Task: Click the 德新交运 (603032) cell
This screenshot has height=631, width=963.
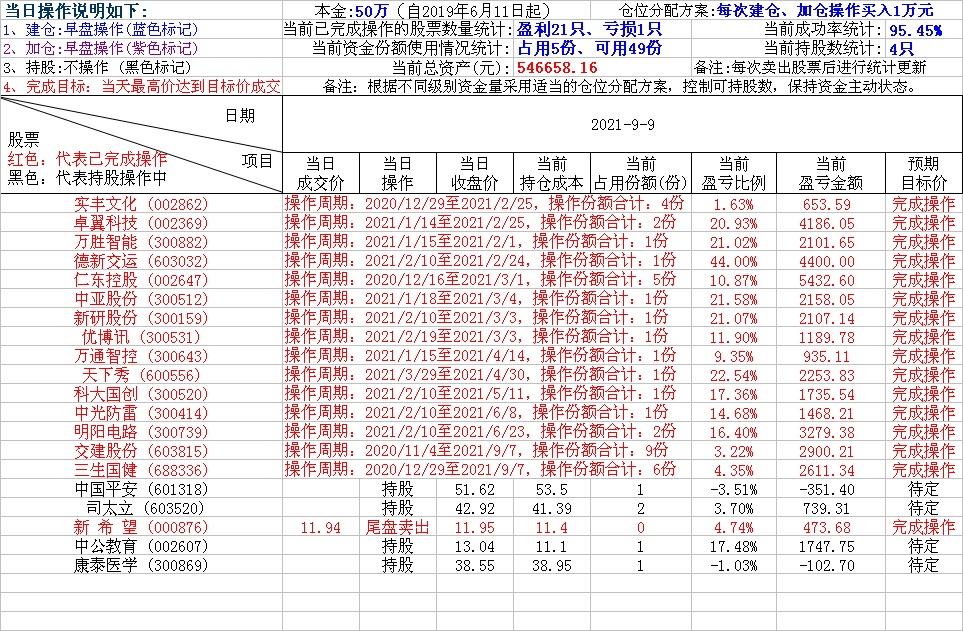Action: click(141, 261)
